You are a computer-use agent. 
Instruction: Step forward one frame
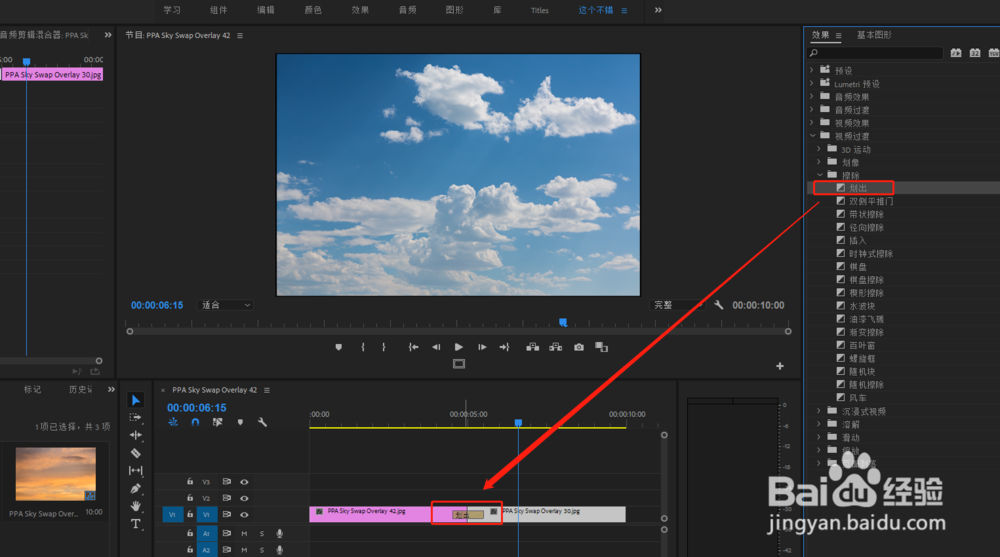point(482,347)
